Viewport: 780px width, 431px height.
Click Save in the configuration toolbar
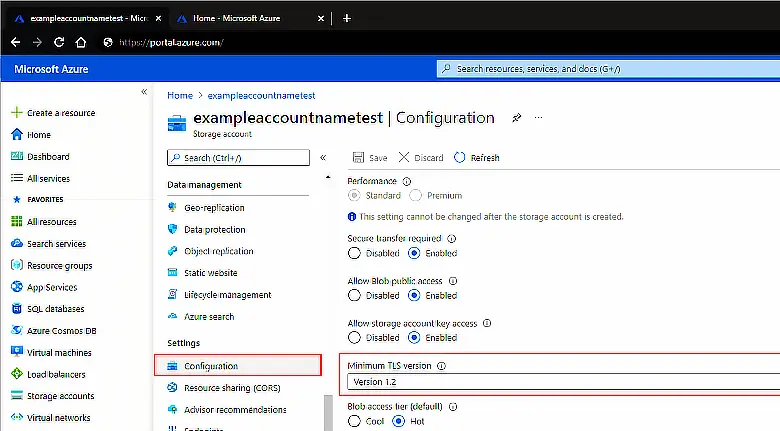(x=370, y=158)
